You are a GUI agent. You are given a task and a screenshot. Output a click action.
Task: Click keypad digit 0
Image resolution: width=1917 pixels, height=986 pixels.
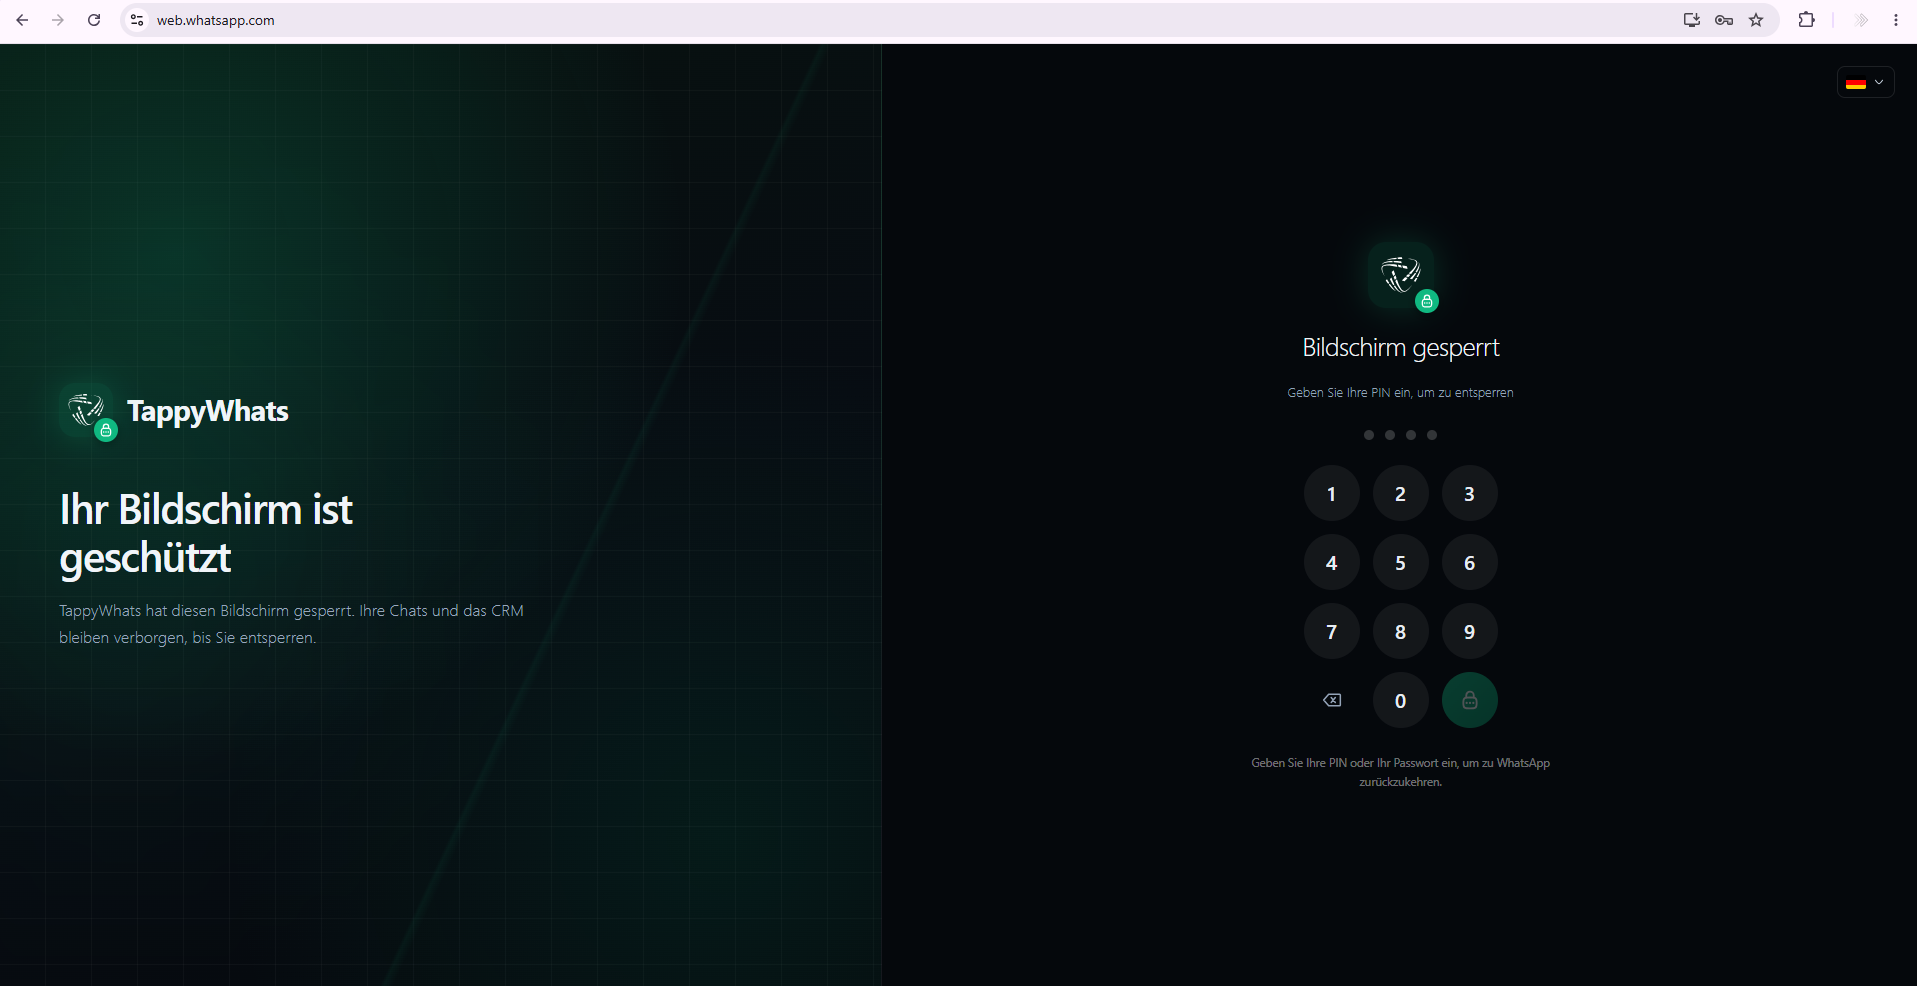click(1400, 700)
